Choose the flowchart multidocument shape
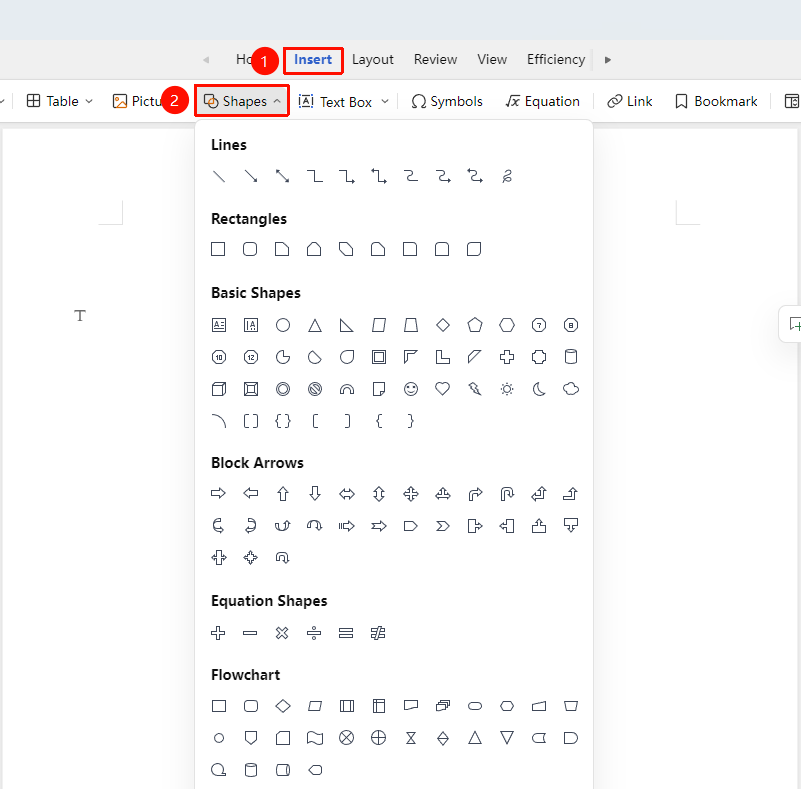Screen dimensions: 801x789 442,706
